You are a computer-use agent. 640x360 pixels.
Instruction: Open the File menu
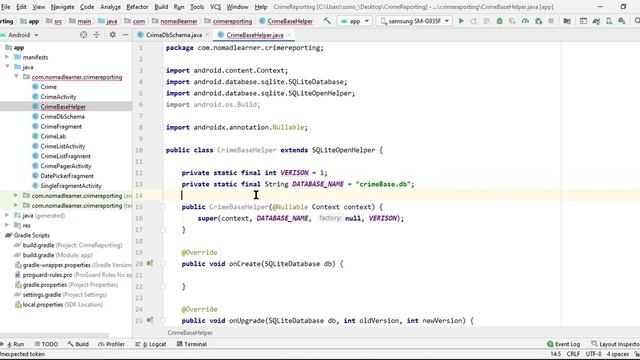point(5,7)
